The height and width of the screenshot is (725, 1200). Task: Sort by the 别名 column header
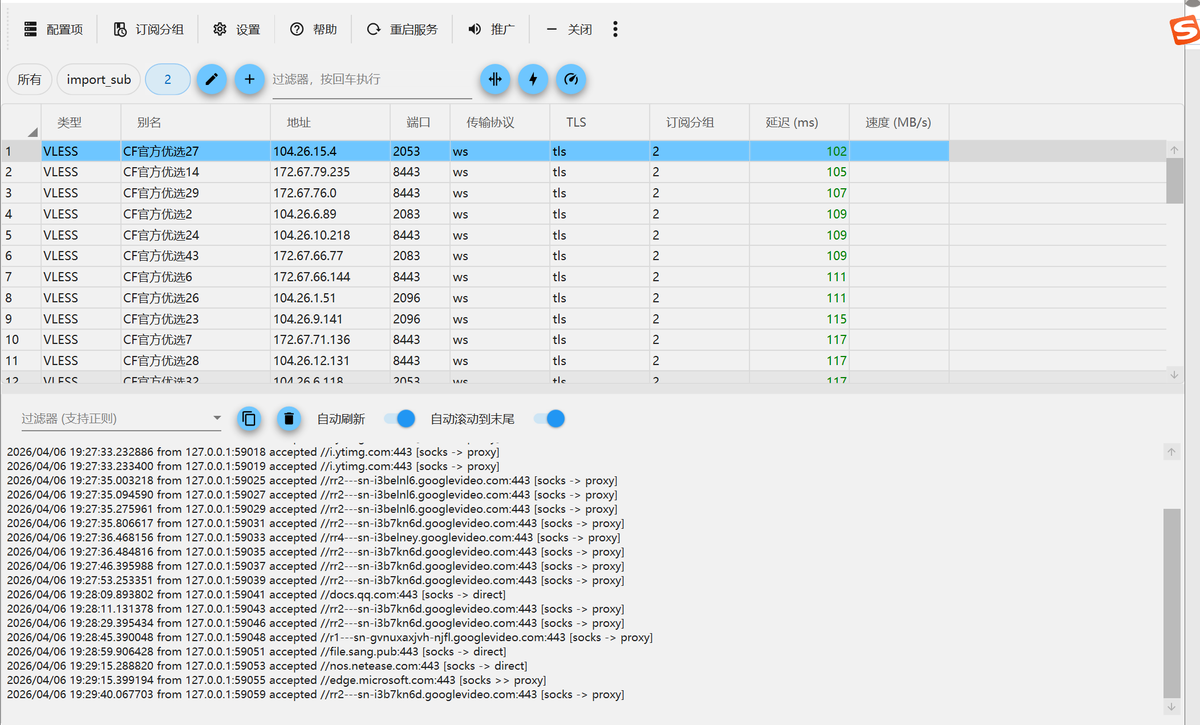[195, 122]
